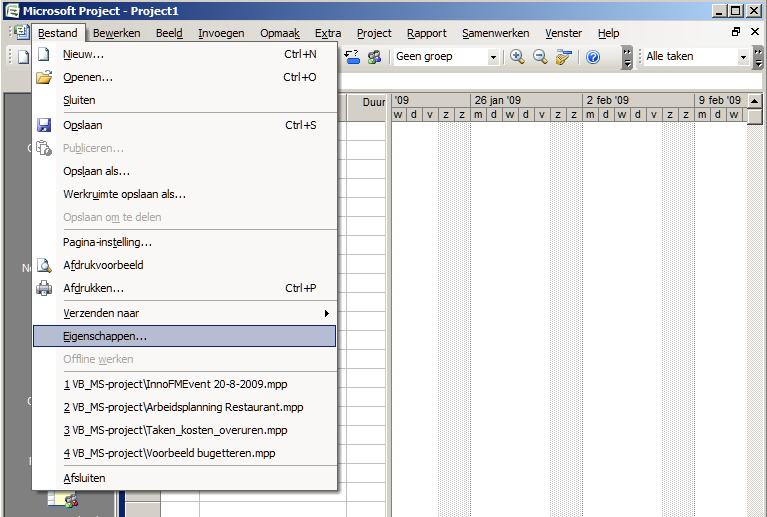Open recent file Voorbeeld bugetteren.mpp
Image resolution: width=767 pixels, height=517 pixels.
click(184, 453)
